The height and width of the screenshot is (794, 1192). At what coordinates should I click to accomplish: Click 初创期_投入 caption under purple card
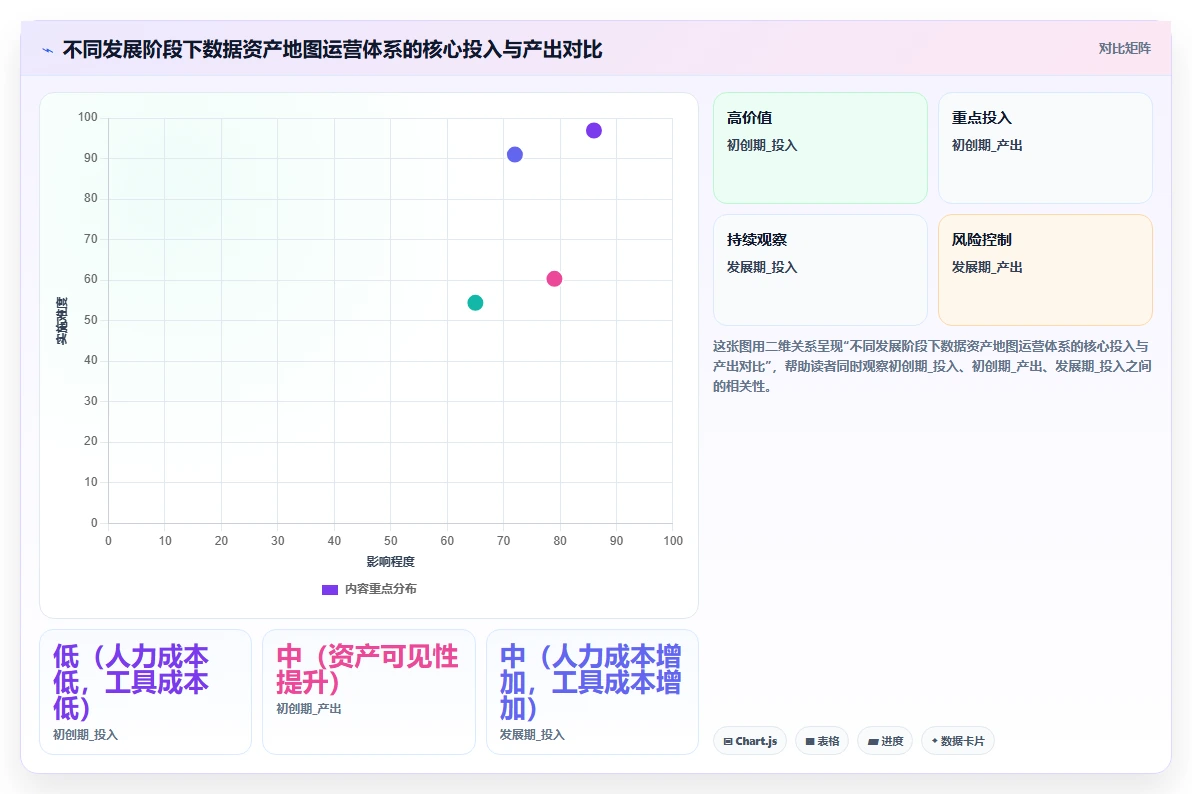(x=85, y=735)
